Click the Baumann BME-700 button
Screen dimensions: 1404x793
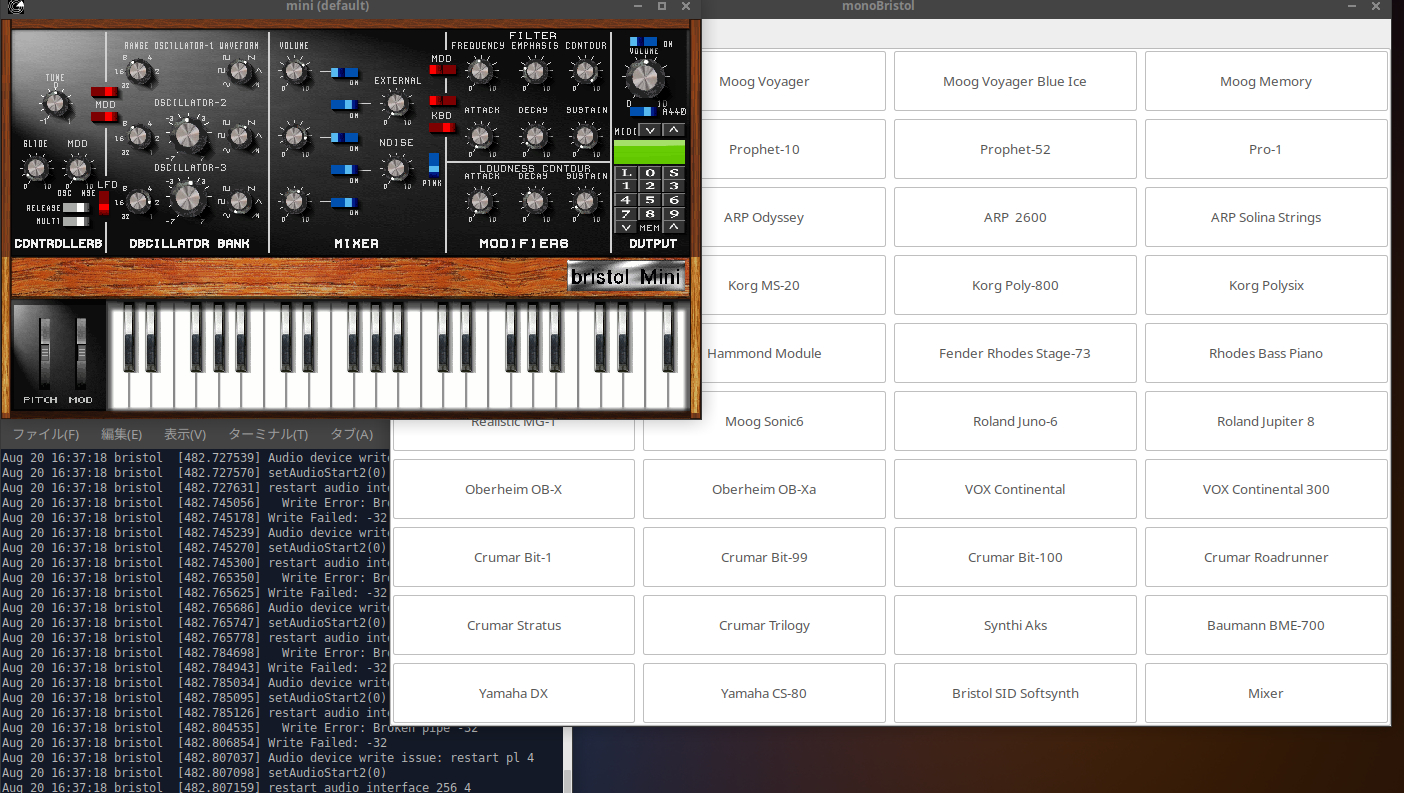pyautogui.click(x=1266, y=625)
